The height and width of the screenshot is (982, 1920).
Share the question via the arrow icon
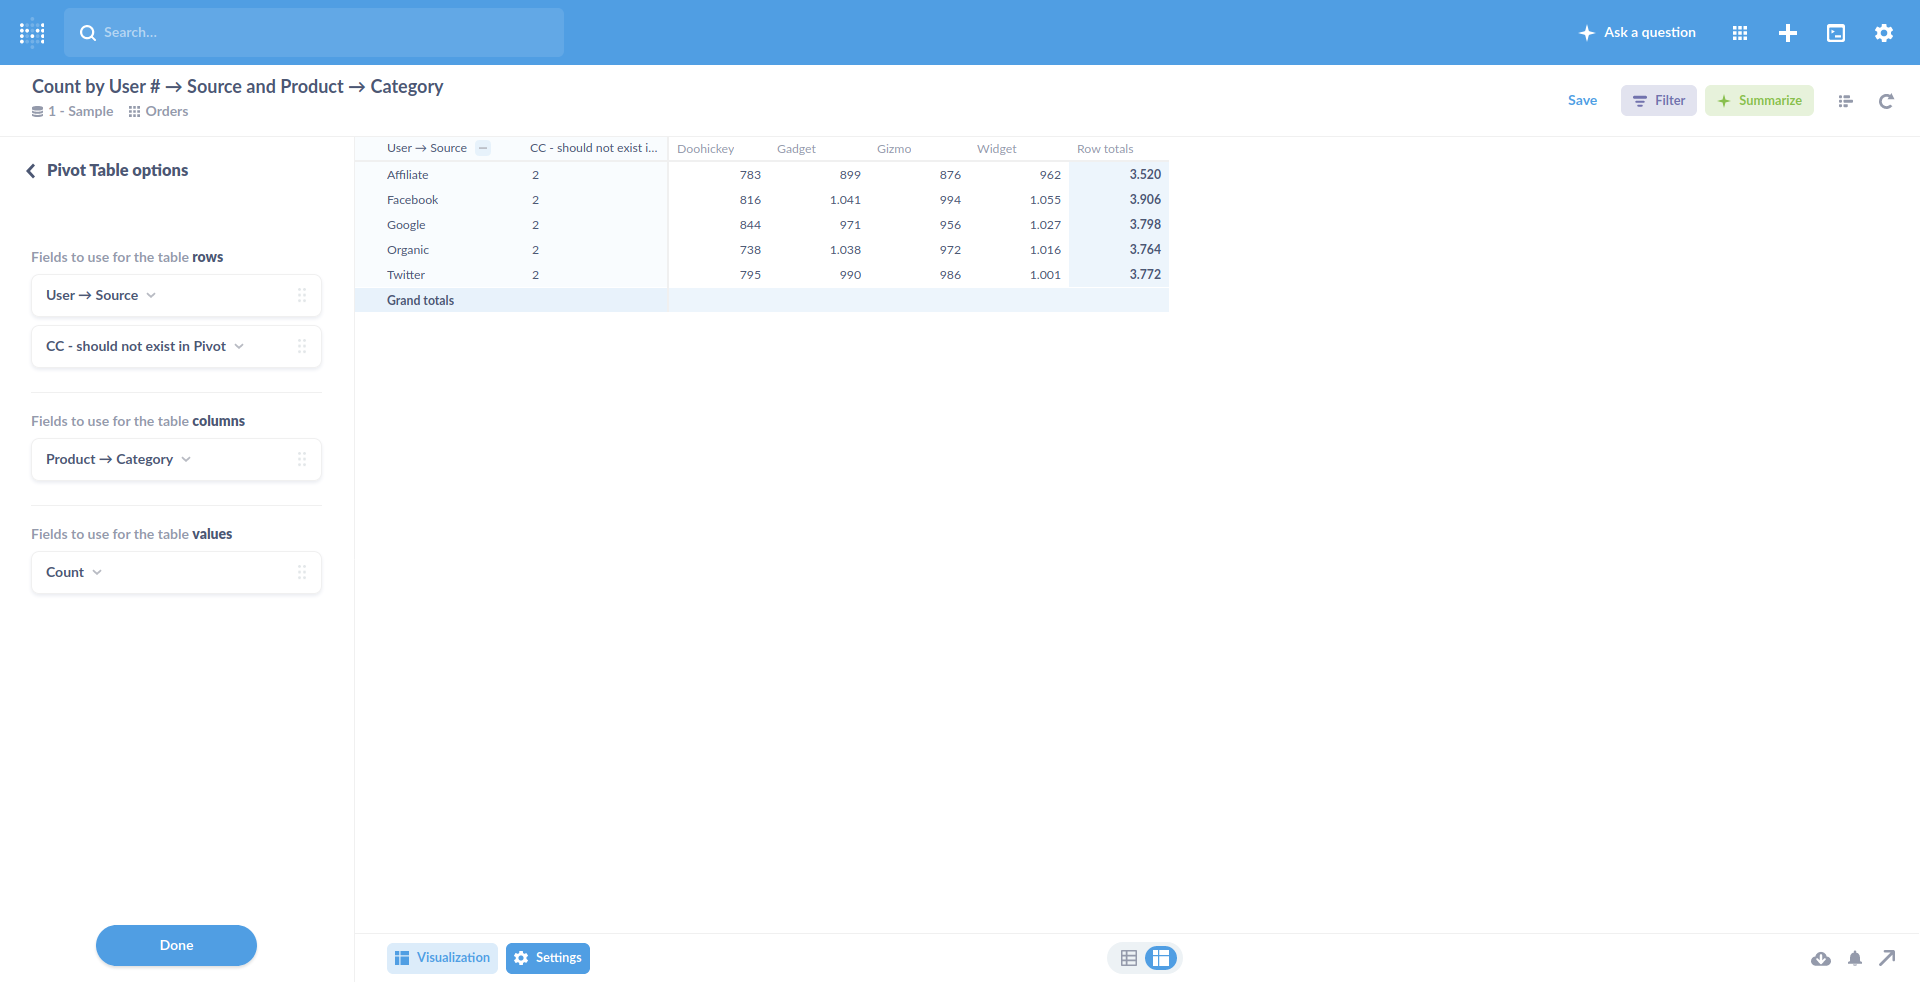[x=1890, y=958]
